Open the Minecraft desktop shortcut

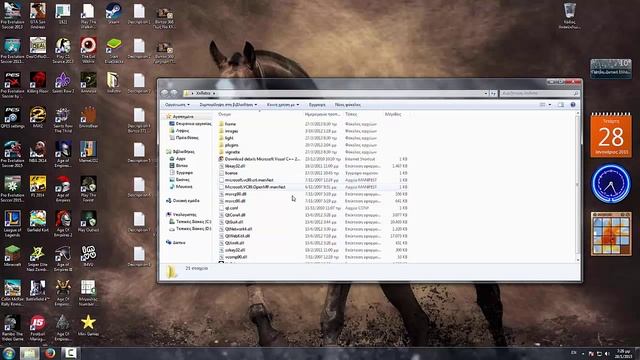coord(12,256)
